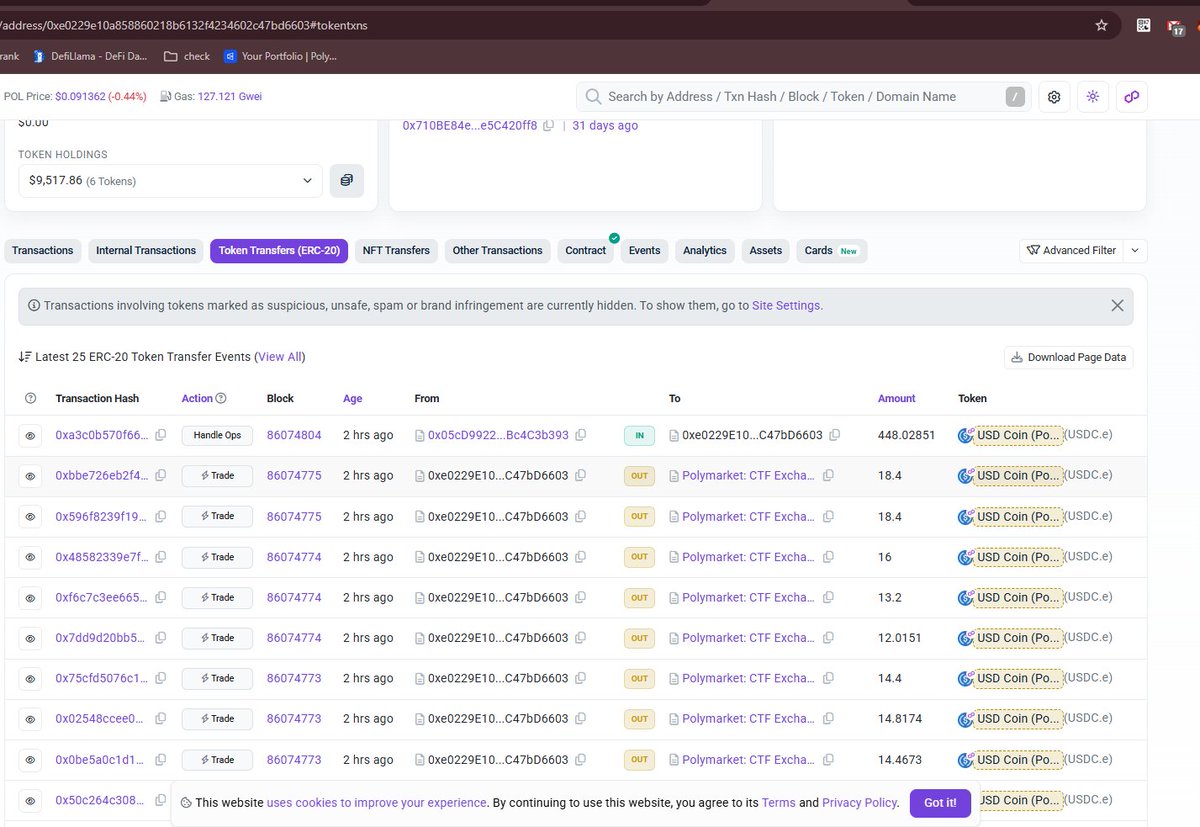
Task: Open block 86074804
Action: coord(294,435)
